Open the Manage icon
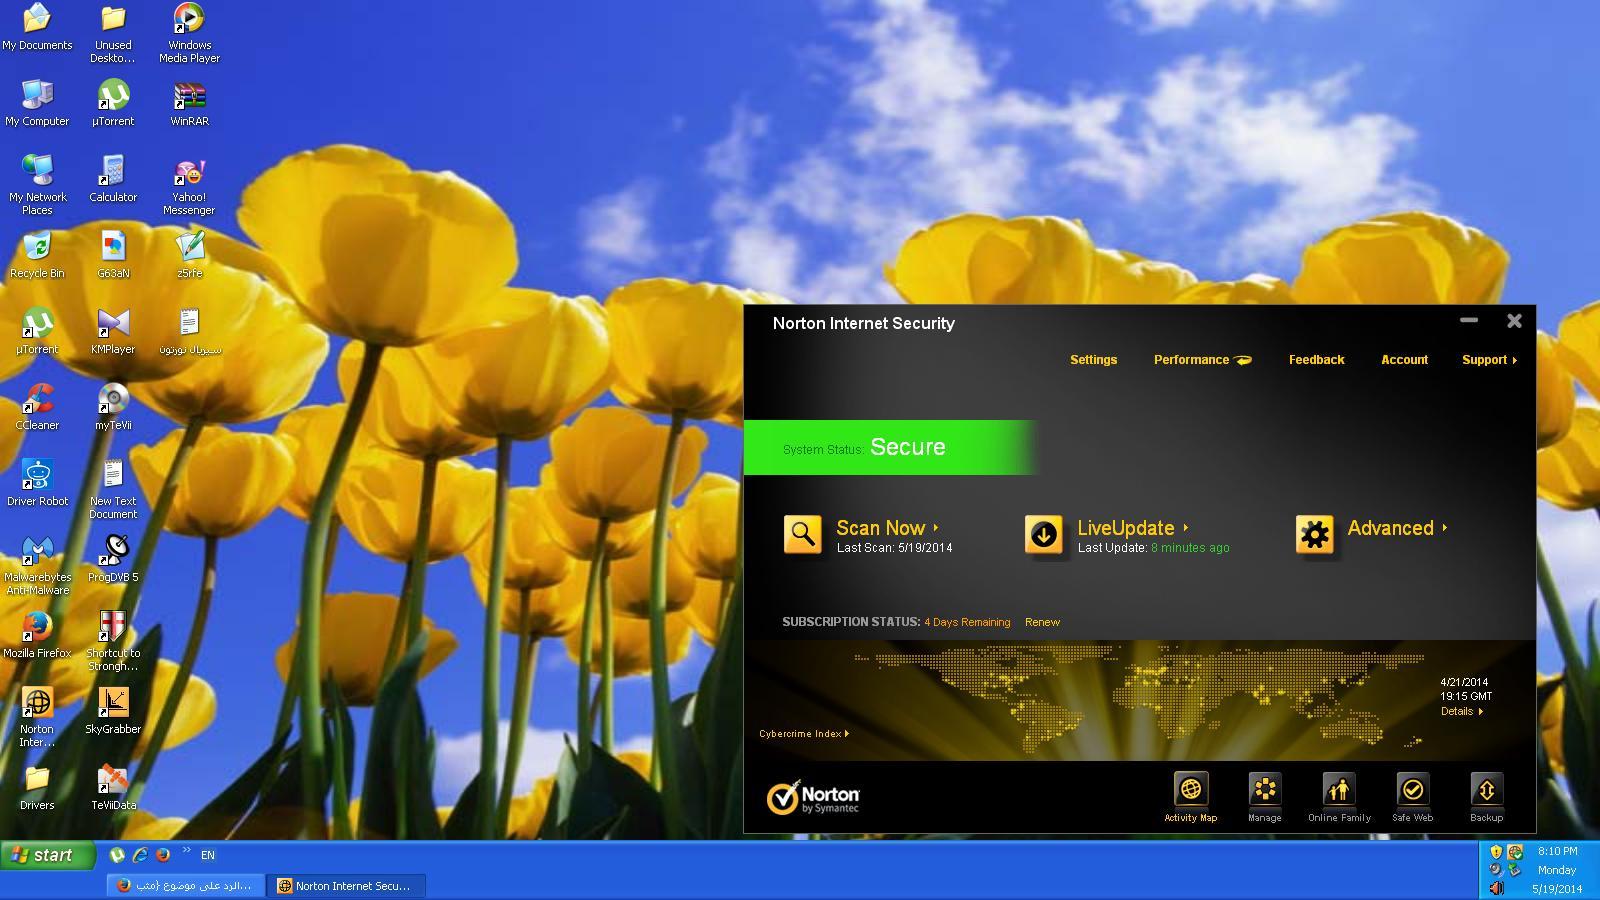Image resolution: width=1600 pixels, height=900 pixels. point(1264,790)
